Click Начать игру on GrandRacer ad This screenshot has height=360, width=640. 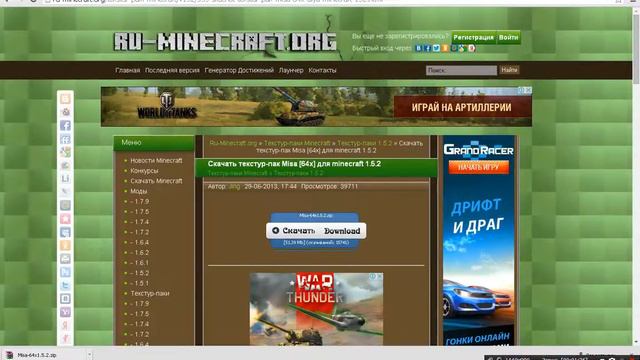click(x=478, y=167)
